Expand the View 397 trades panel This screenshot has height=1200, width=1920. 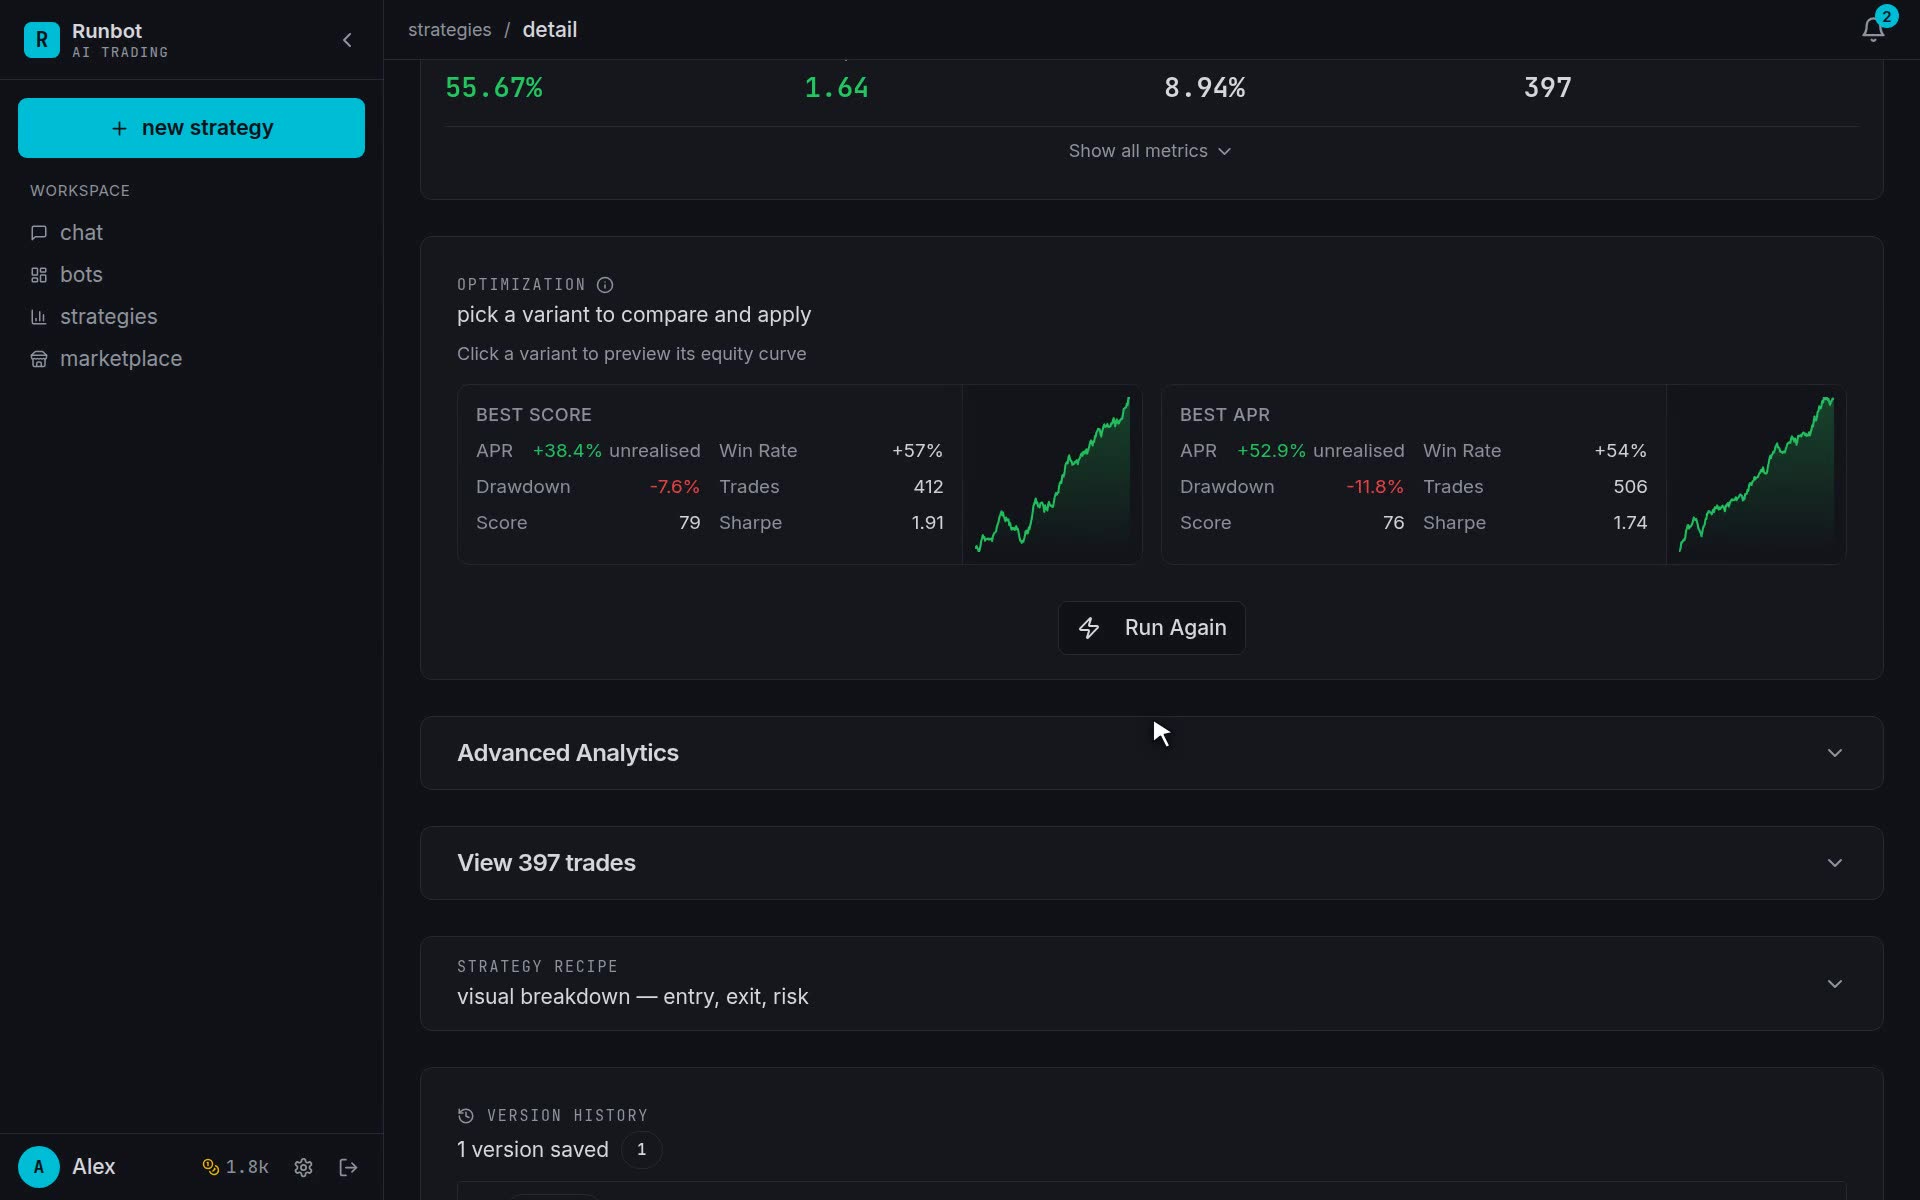1152,863
